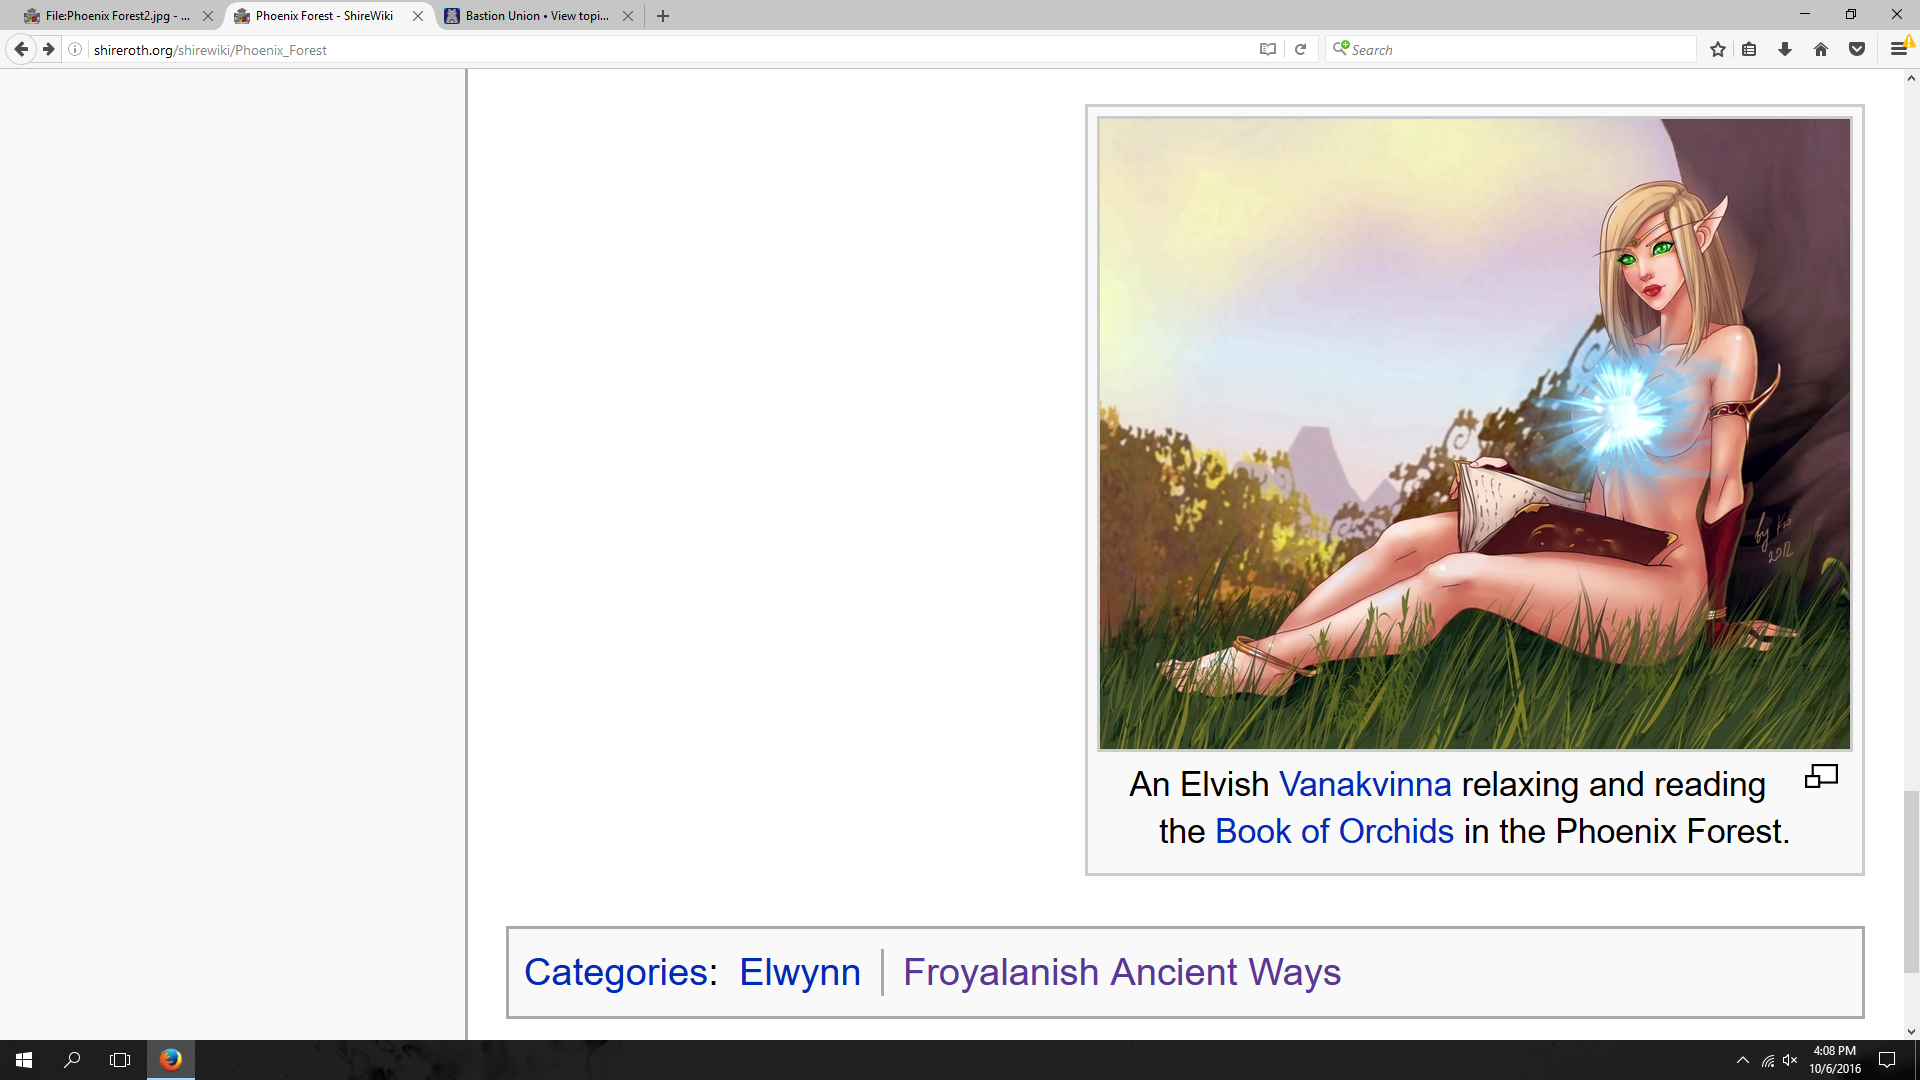
Task: Open a new tab with plus button
Action: pyautogui.click(x=663, y=16)
